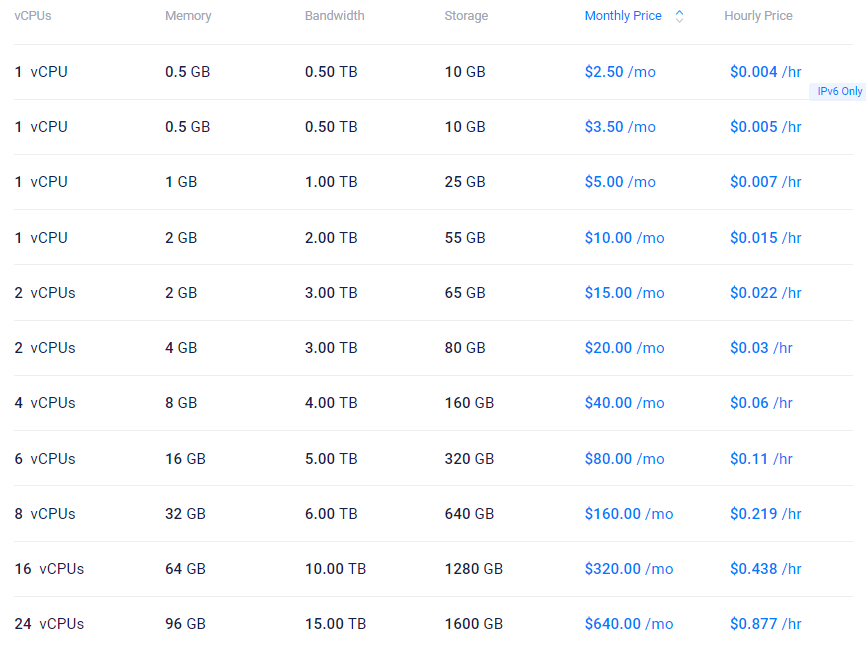Select the $20.00 /mo plan price
Image resolution: width=866 pixels, height=649 pixels.
coord(624,348)
